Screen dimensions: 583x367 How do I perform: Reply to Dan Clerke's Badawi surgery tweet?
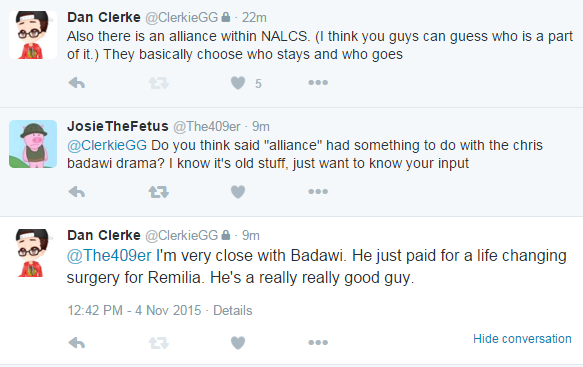[77, 342]
